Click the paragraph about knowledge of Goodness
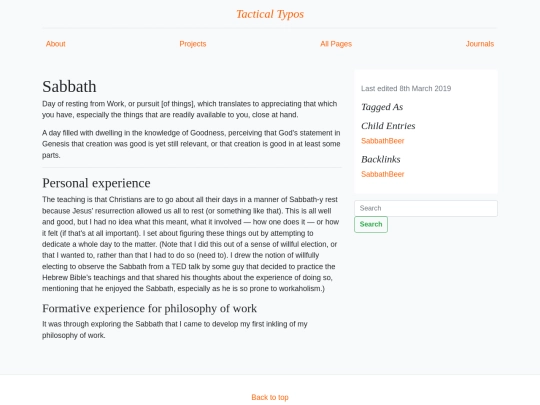The height and width of the screenshot is (405, 540). (x=191, y=144)
